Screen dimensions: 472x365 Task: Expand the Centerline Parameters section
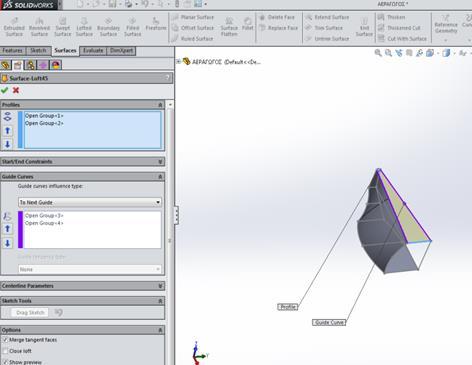[x=82, y=286]
